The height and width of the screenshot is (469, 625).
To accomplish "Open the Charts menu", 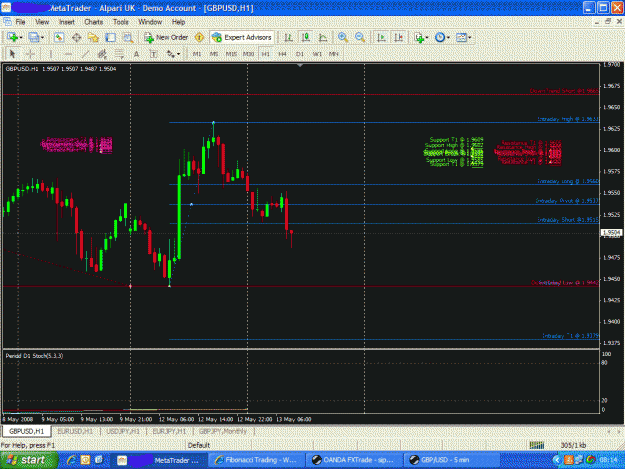I will (x=94, y=22).
